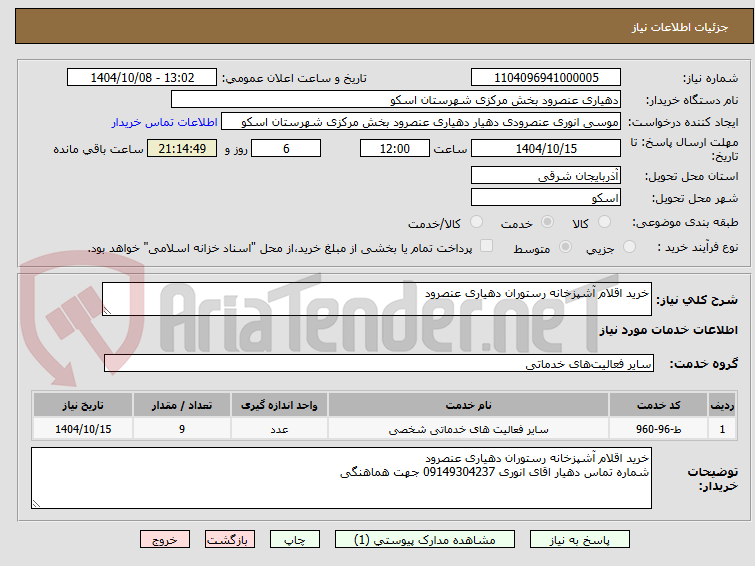Screen dimensions: 755x566
Task: Click the تعداد / مقدار column header
Action: (x=182, y=405)
